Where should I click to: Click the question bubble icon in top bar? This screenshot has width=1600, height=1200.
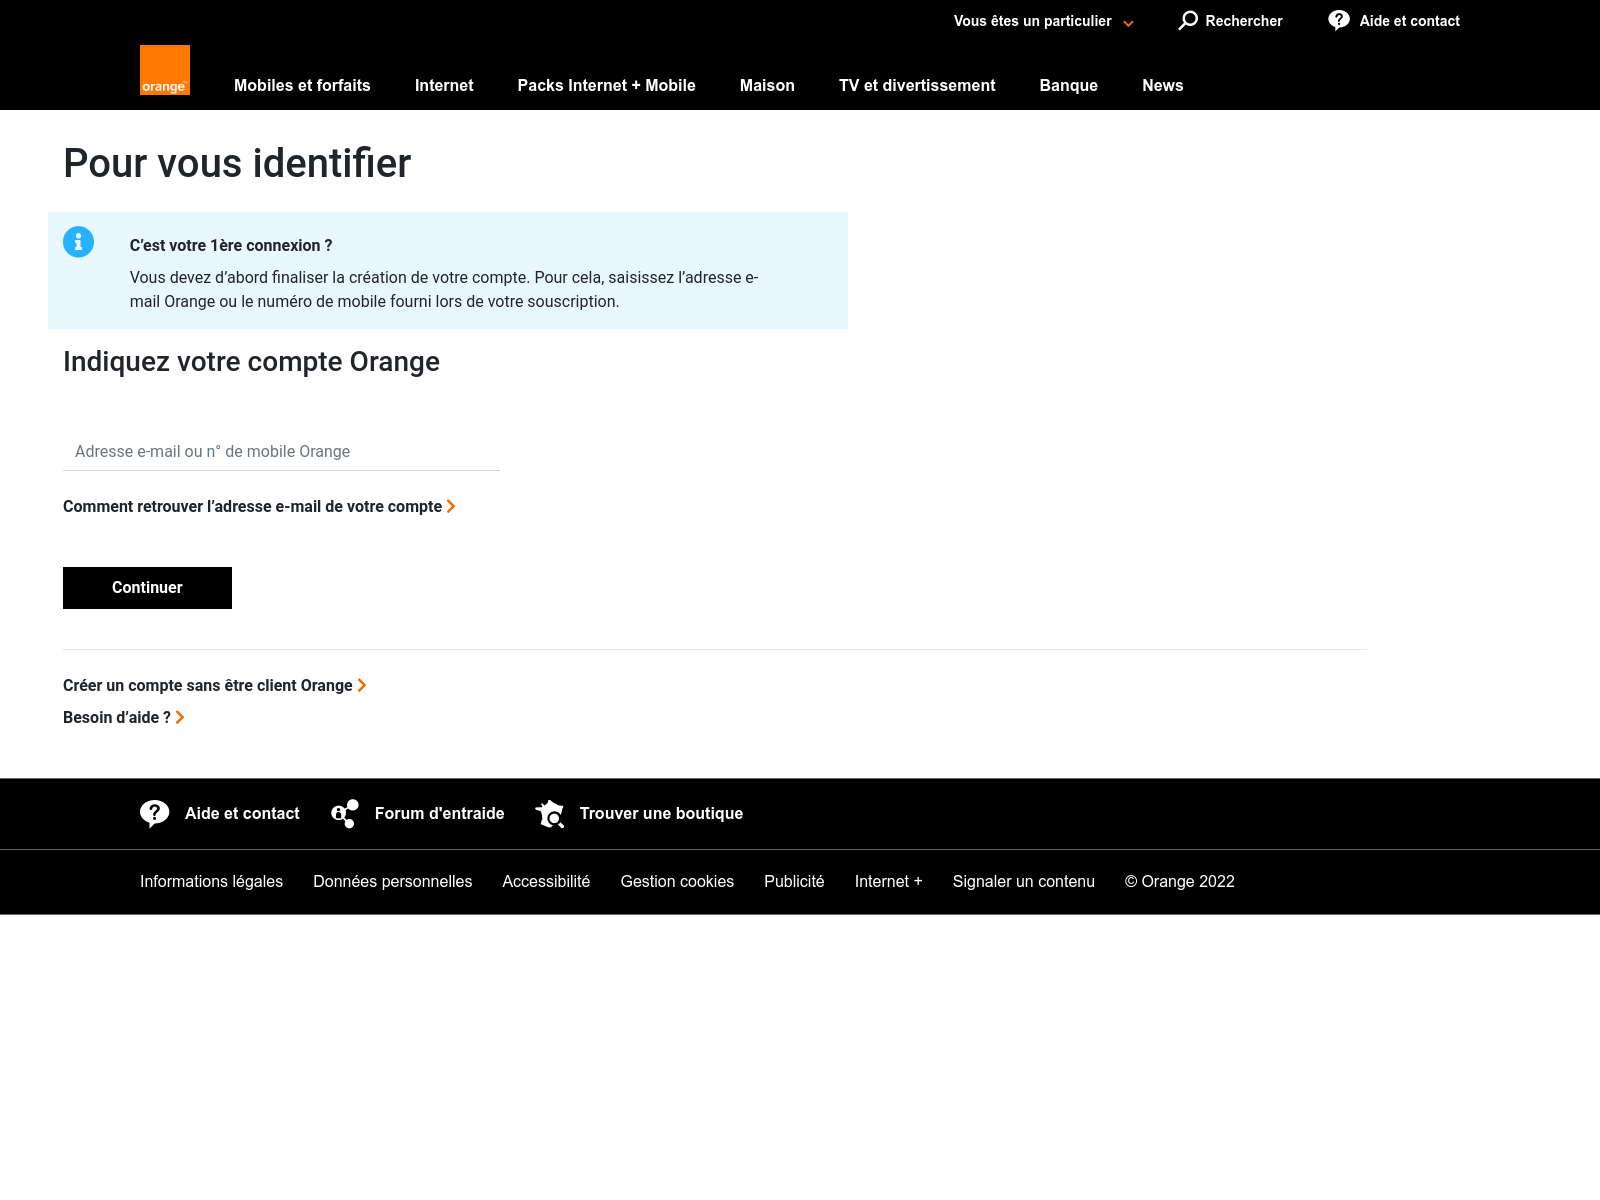point(1339,20)
